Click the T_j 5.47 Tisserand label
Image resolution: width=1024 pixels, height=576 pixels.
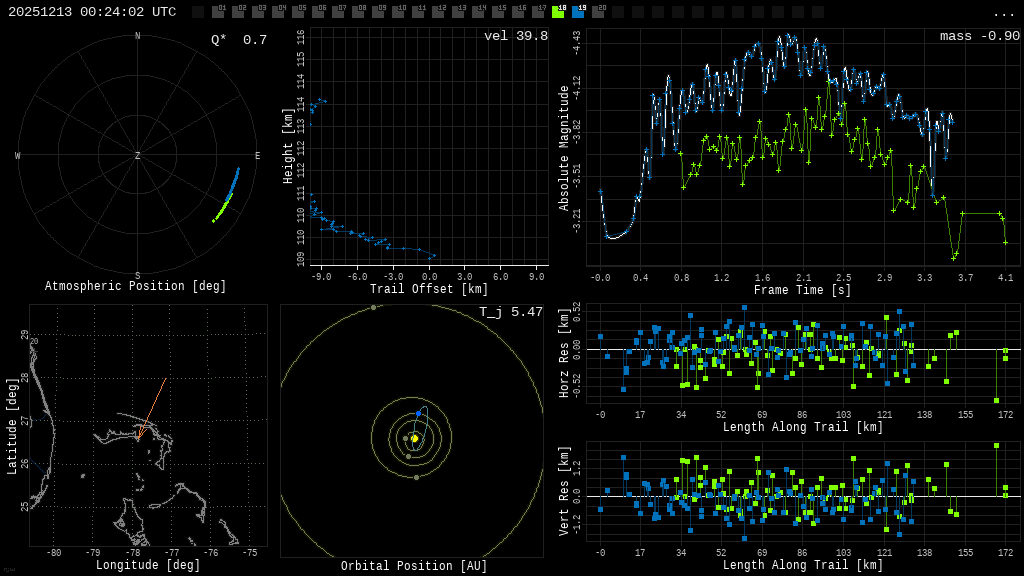(x=510, y=313)
